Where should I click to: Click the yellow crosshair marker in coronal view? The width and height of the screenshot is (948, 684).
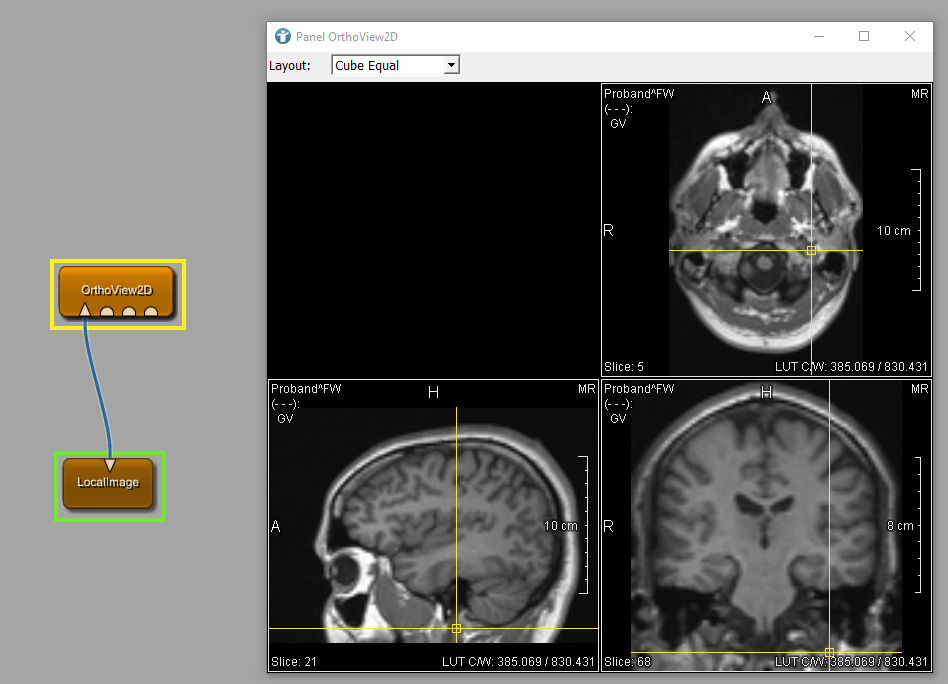click(829, 652)
